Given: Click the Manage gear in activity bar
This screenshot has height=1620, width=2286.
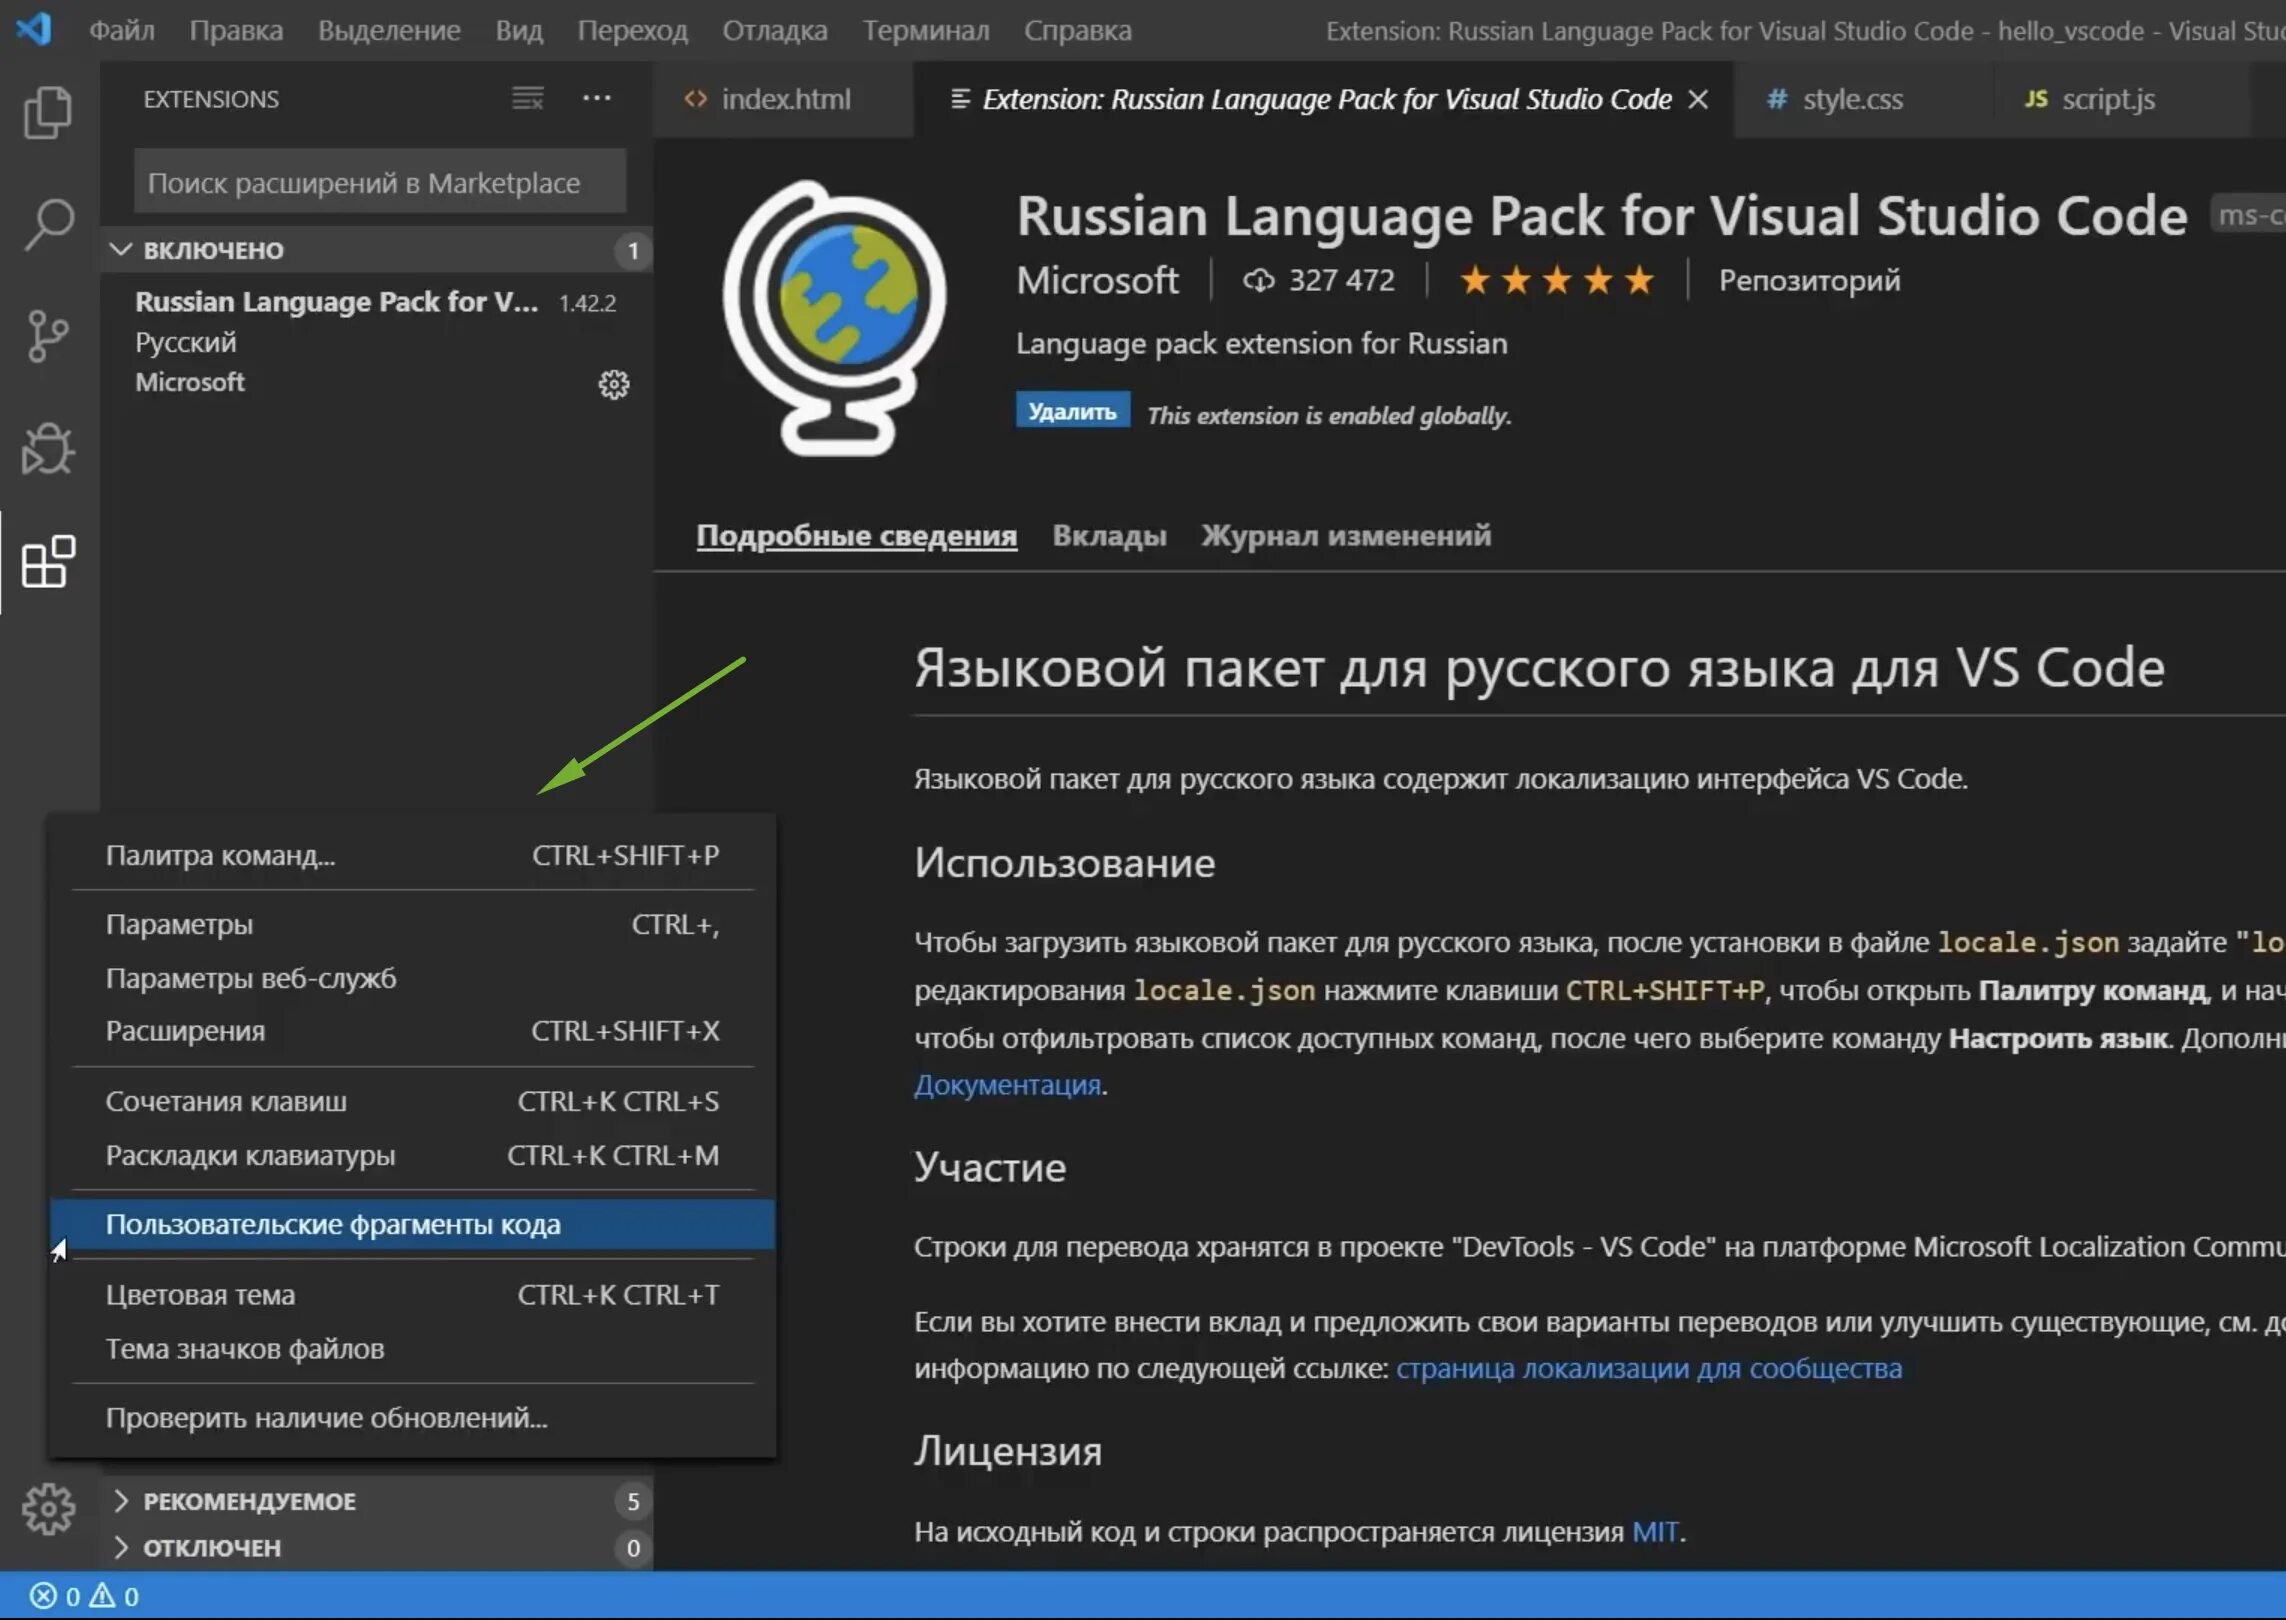Looking at the screenshot, I should [x=47, y=1508].
